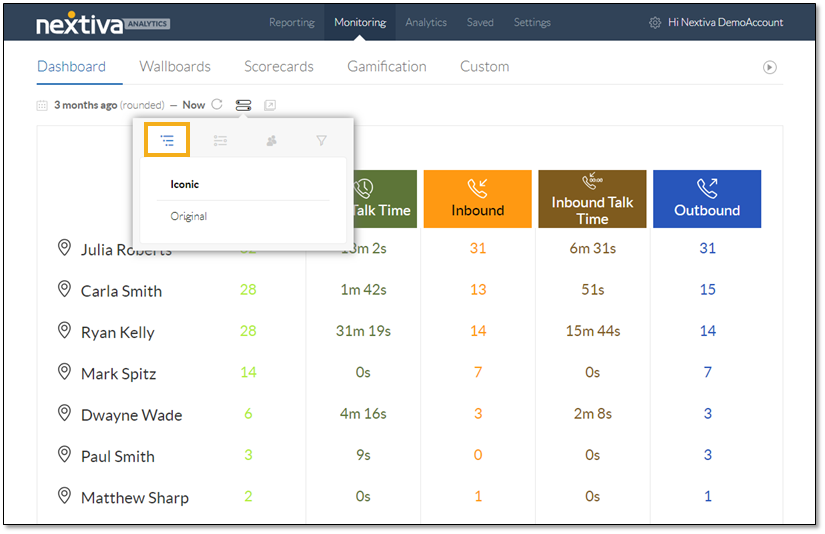Click Carla Smith talk time 1m 42s
Viewport: 825px width, 534px height.
click(x=364, y=289)
